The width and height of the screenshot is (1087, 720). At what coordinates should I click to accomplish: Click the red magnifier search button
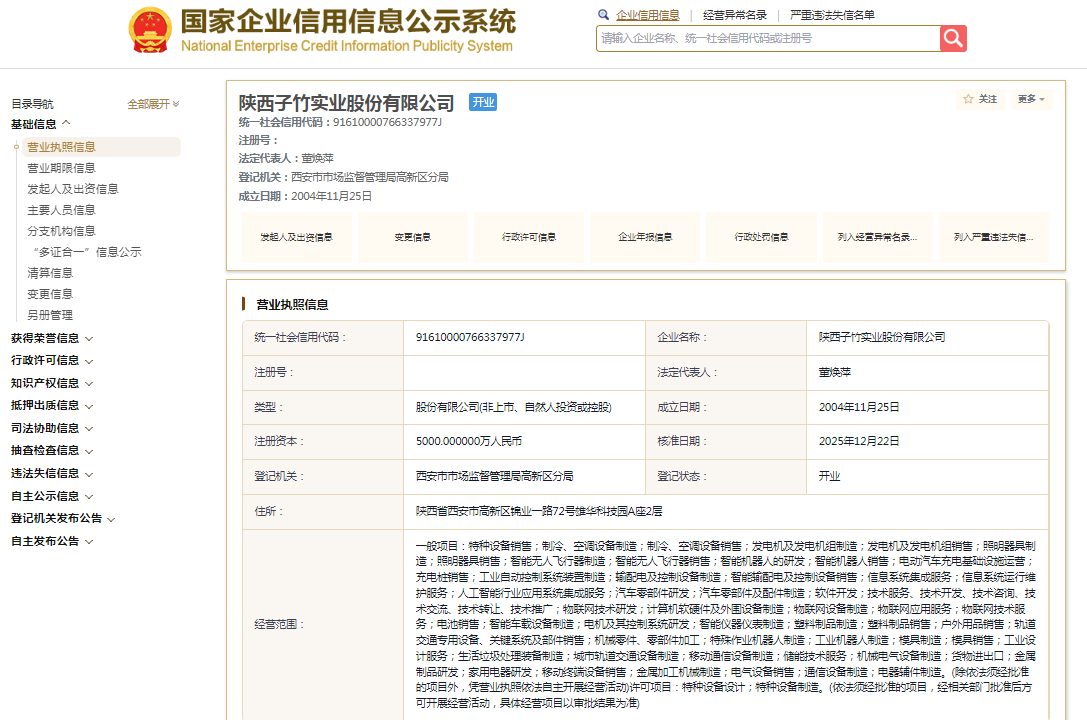(953, 38)
